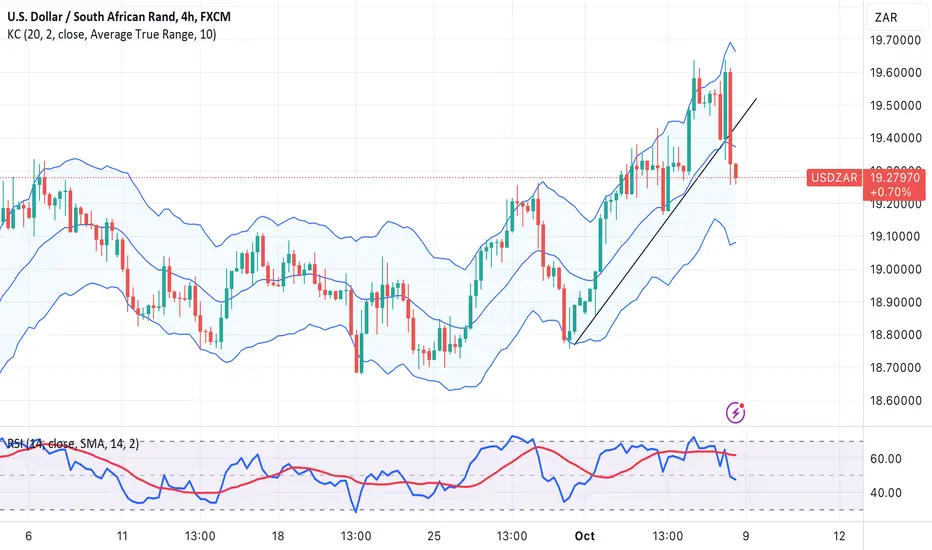Click the 40.00 RSI scale label
The height and width of the screenshot is (550, 932).
click(886, 493)
